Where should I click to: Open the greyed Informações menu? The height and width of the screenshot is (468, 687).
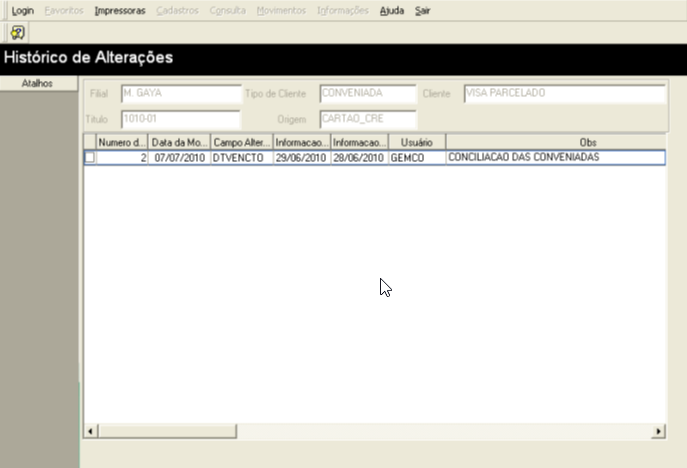pyautogui.click(x=343, y=11)
